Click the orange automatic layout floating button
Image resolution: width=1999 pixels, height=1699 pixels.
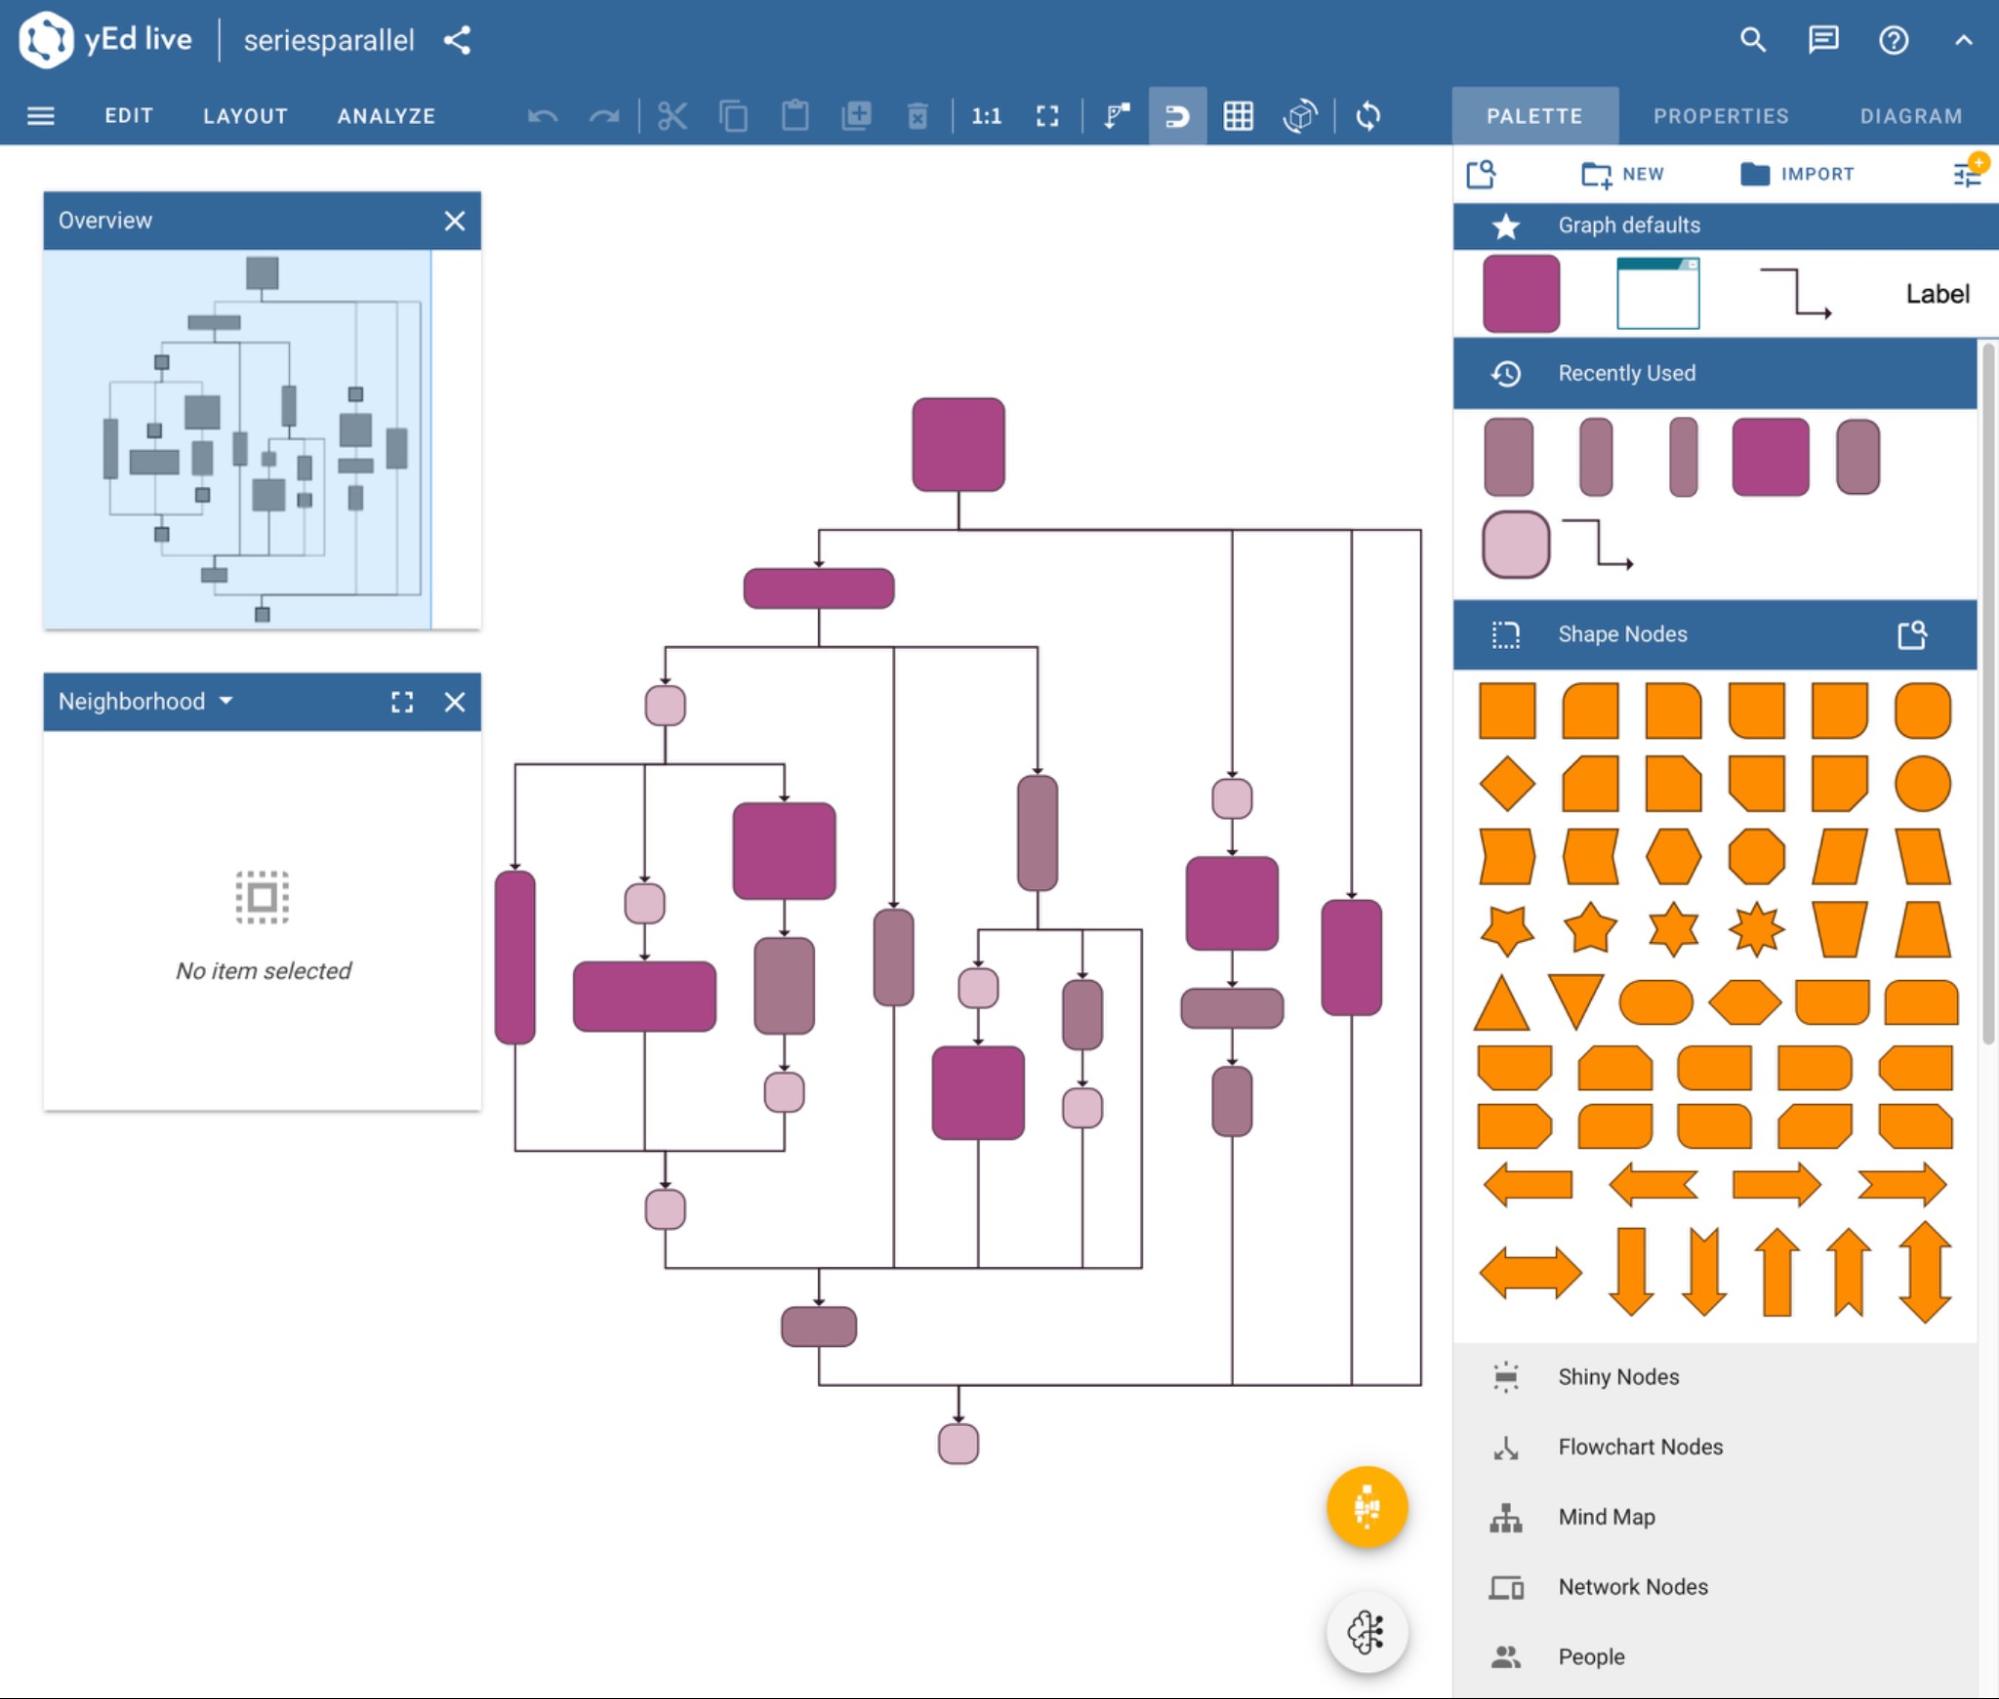pos(1366,1507)
